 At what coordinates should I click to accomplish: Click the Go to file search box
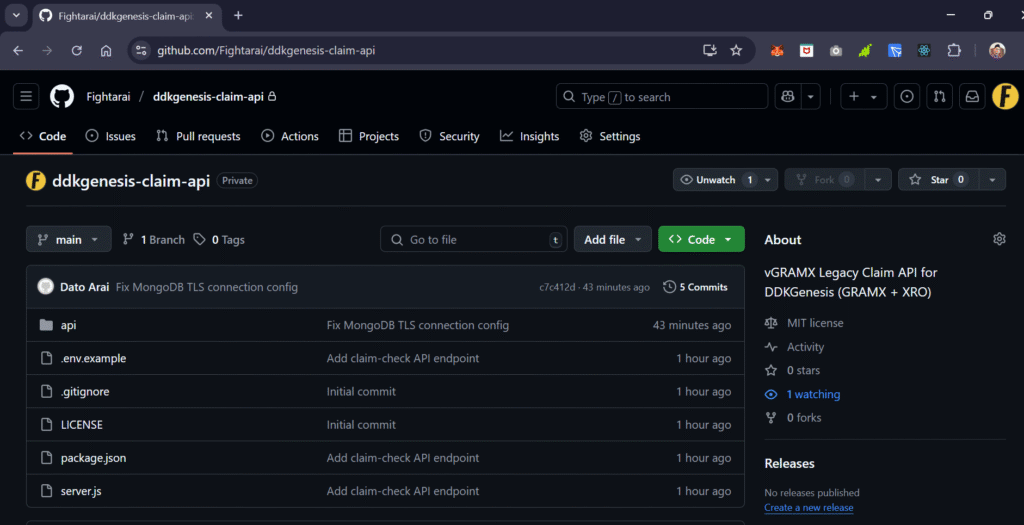[x=473, y=240]
